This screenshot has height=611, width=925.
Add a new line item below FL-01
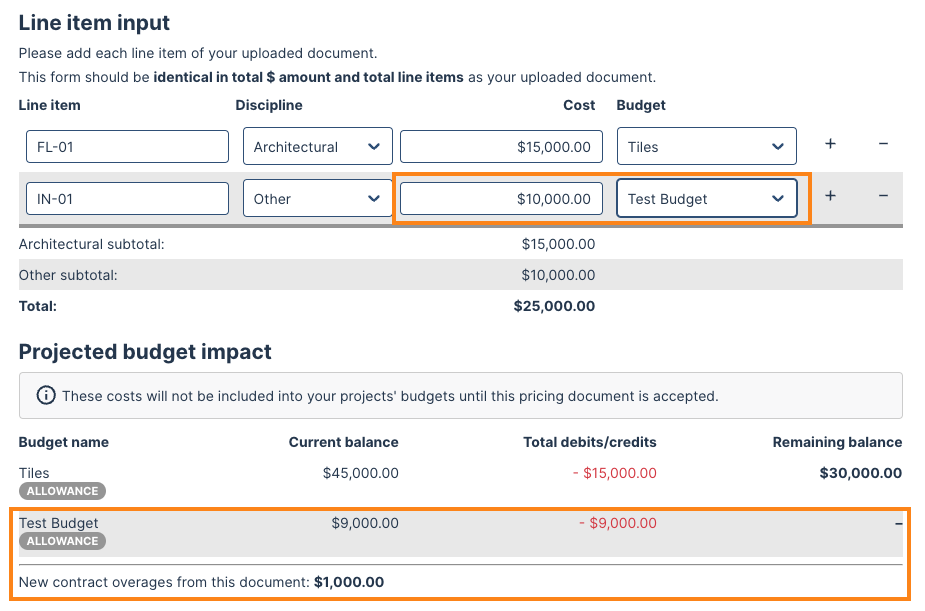[x=830, y=145]
